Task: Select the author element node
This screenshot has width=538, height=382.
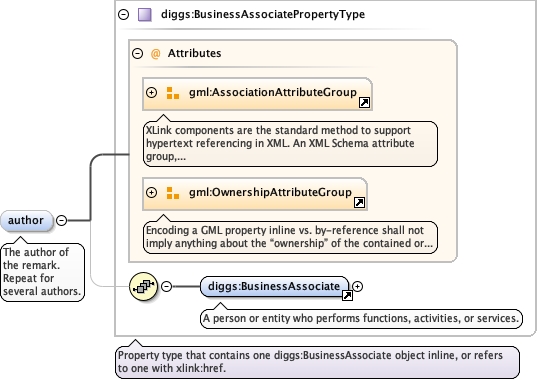Action: coord(27,220)
